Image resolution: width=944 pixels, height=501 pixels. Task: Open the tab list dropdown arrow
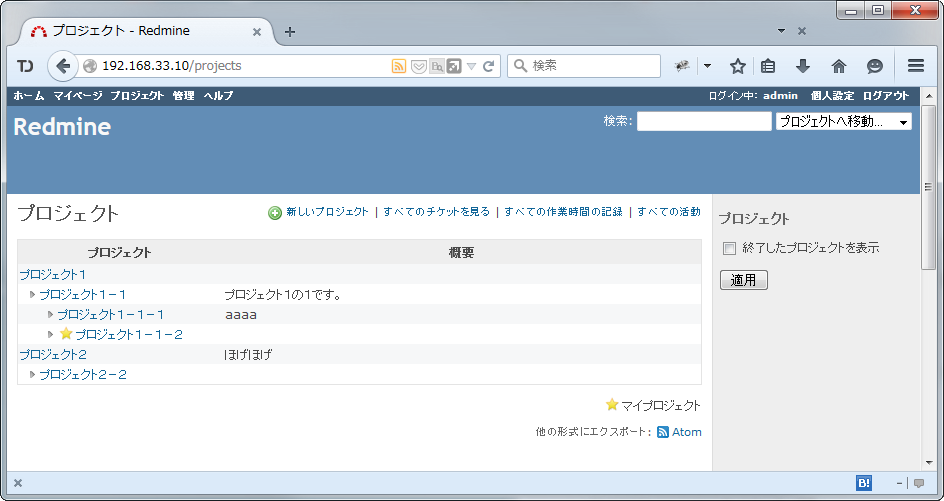click(x=781, y=31)
